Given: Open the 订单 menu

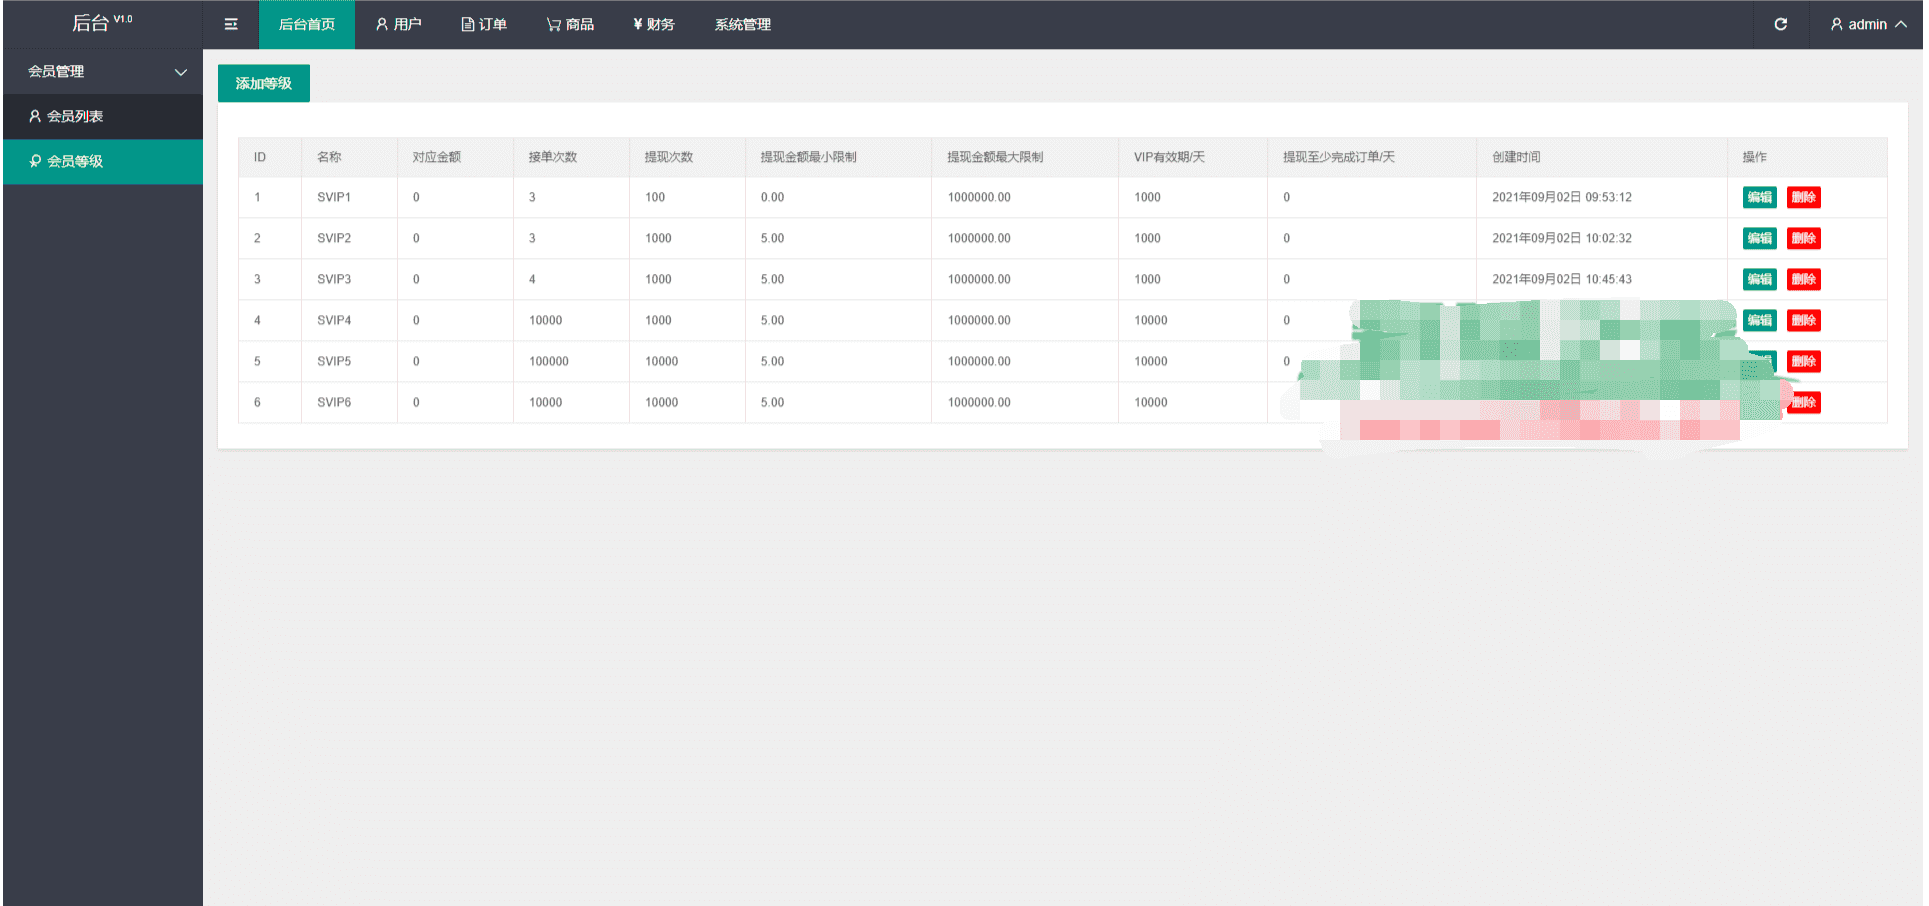Looking at the screenshot, I should (484, 25).
